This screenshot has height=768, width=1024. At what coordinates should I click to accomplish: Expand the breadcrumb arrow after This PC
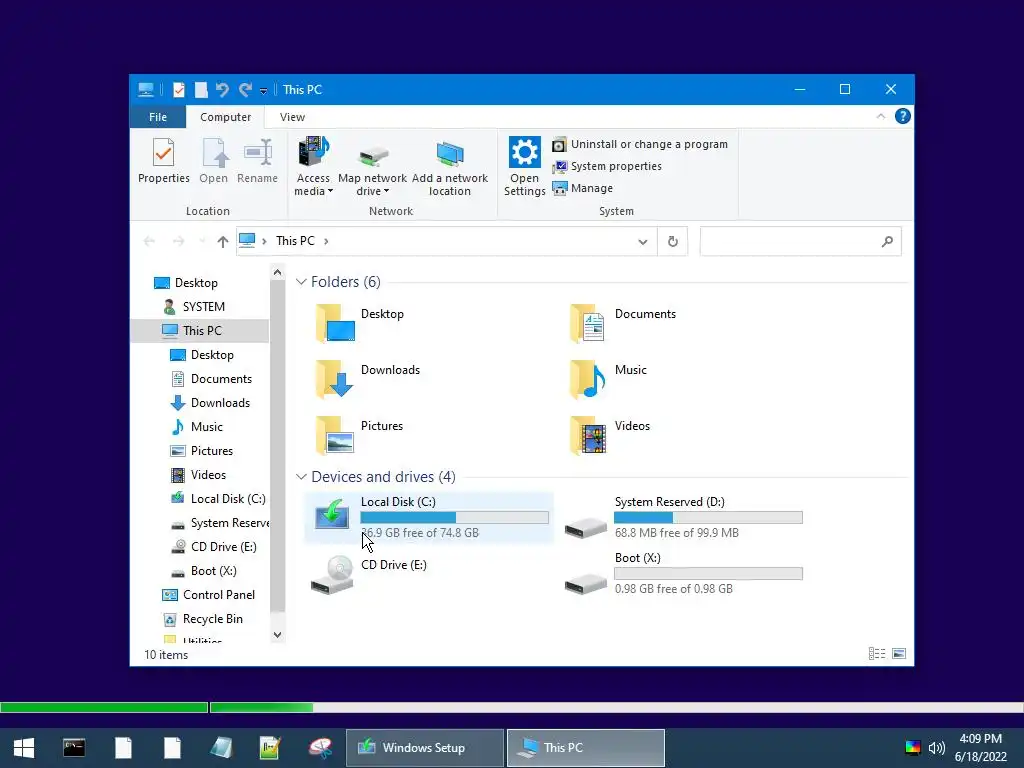pos(326,242)
